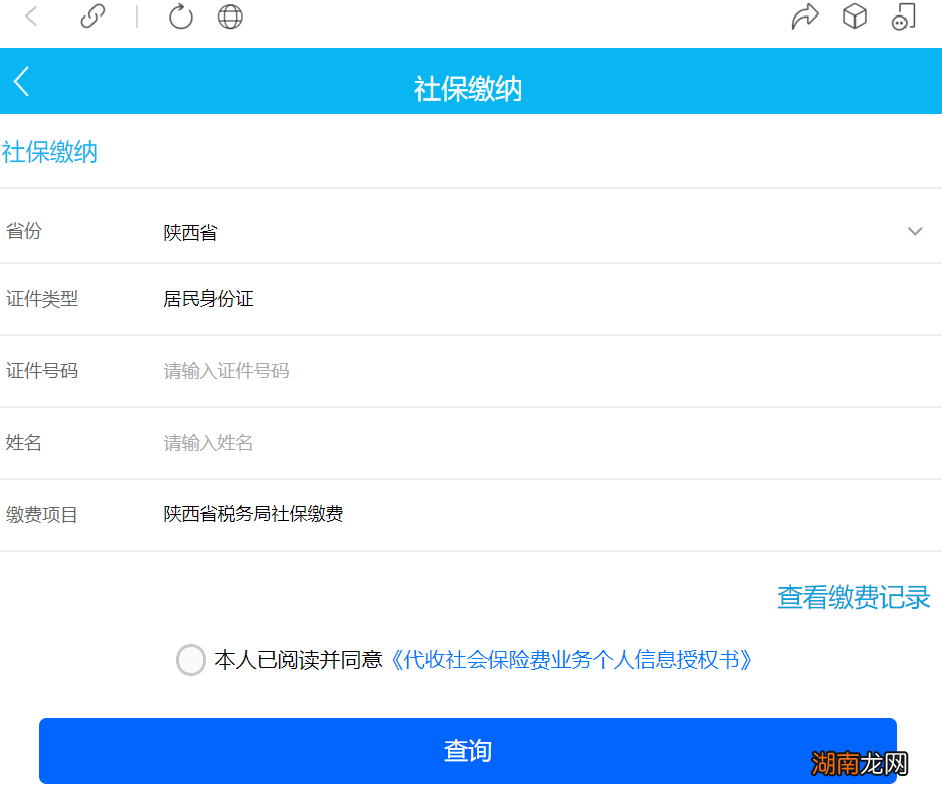Open the mini-program icon at top right
The image size is (942, 790).
pyautogui.click(x=903, y=16)
